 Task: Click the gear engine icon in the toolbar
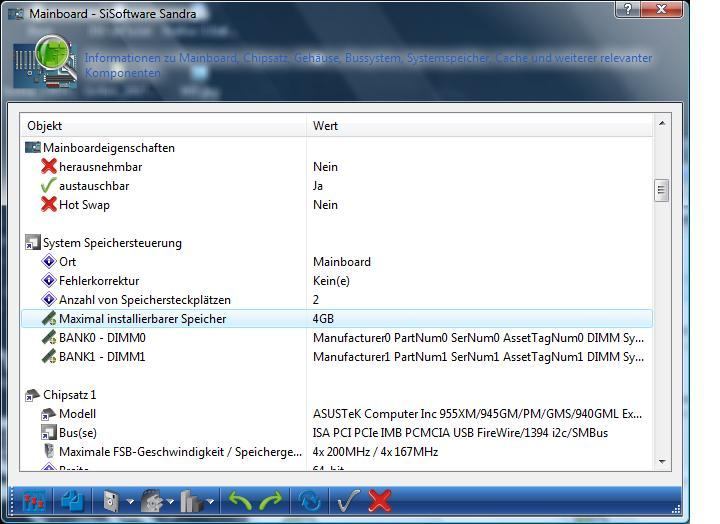pos(152,501)
